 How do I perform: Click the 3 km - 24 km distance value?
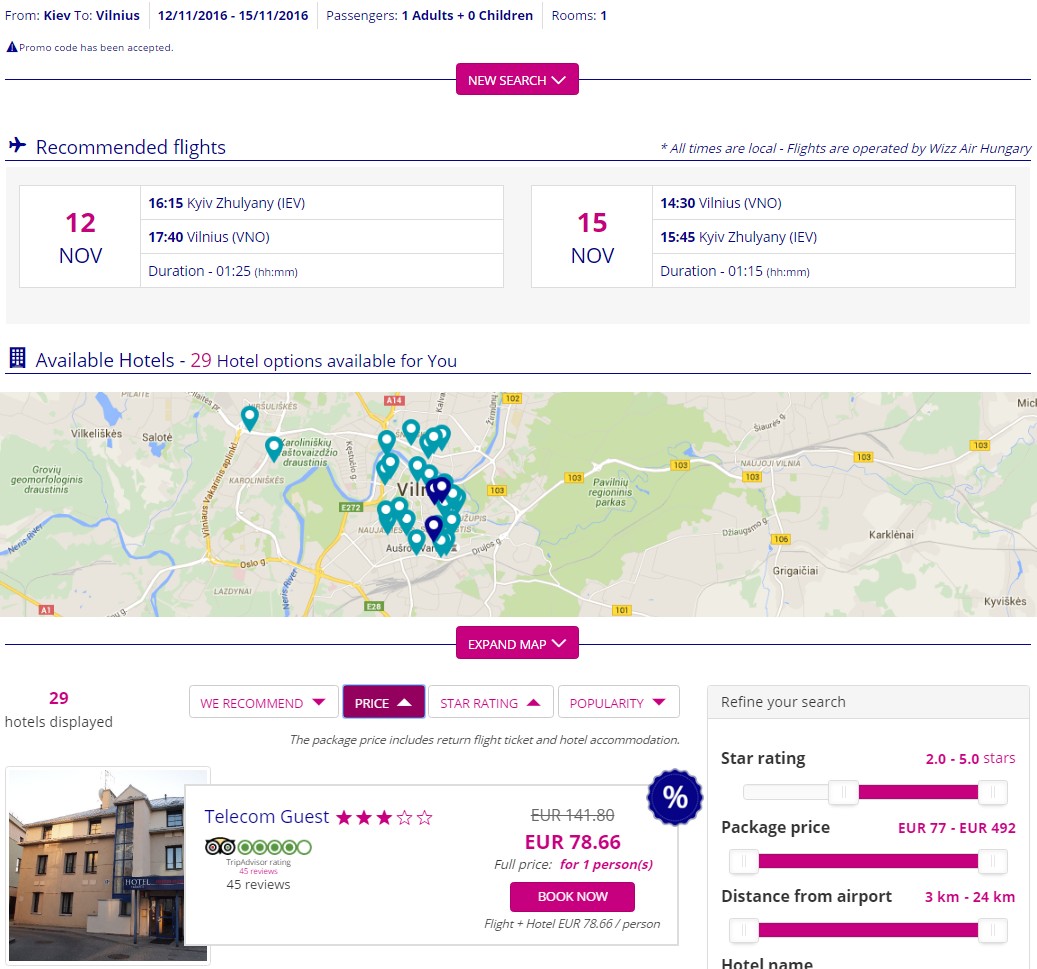970,897
